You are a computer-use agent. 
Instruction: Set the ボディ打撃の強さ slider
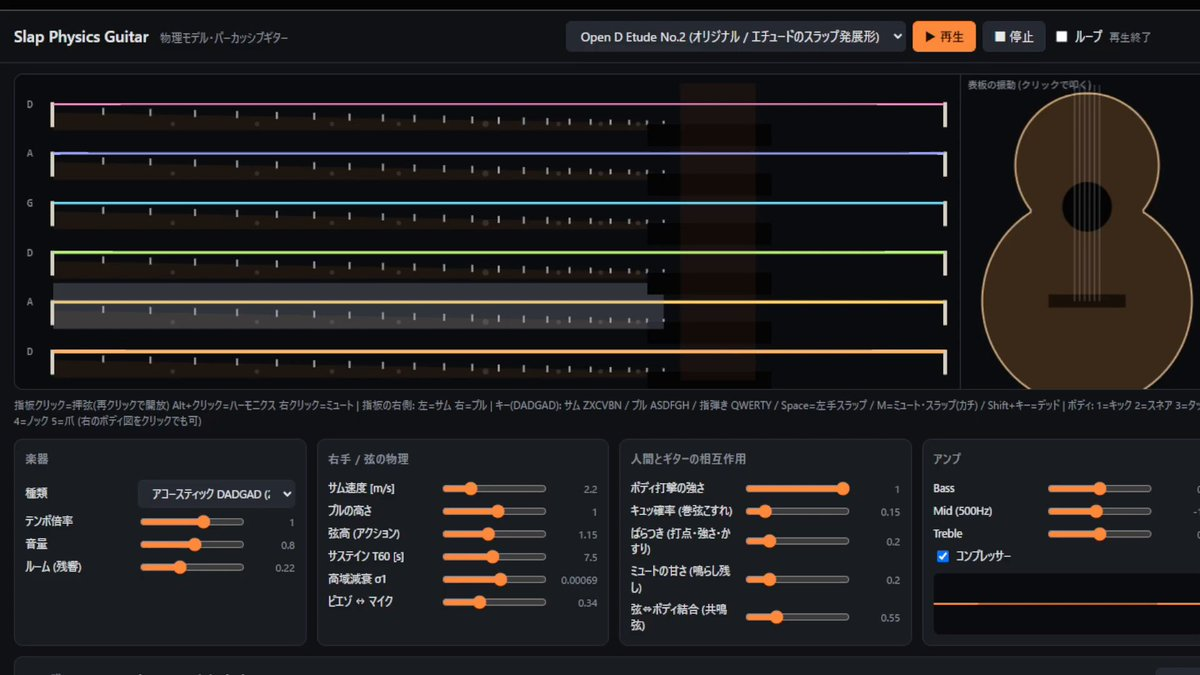(798, 489)
